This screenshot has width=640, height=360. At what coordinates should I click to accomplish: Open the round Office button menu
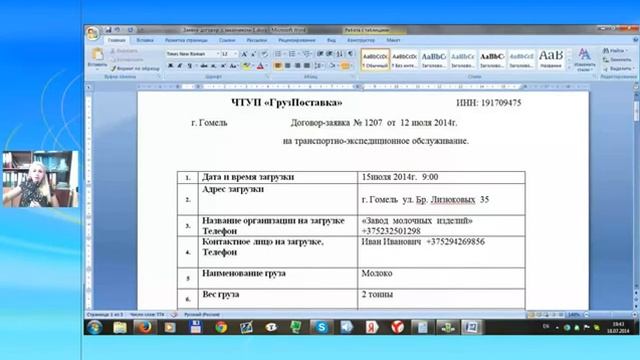(x=93, y=33)
